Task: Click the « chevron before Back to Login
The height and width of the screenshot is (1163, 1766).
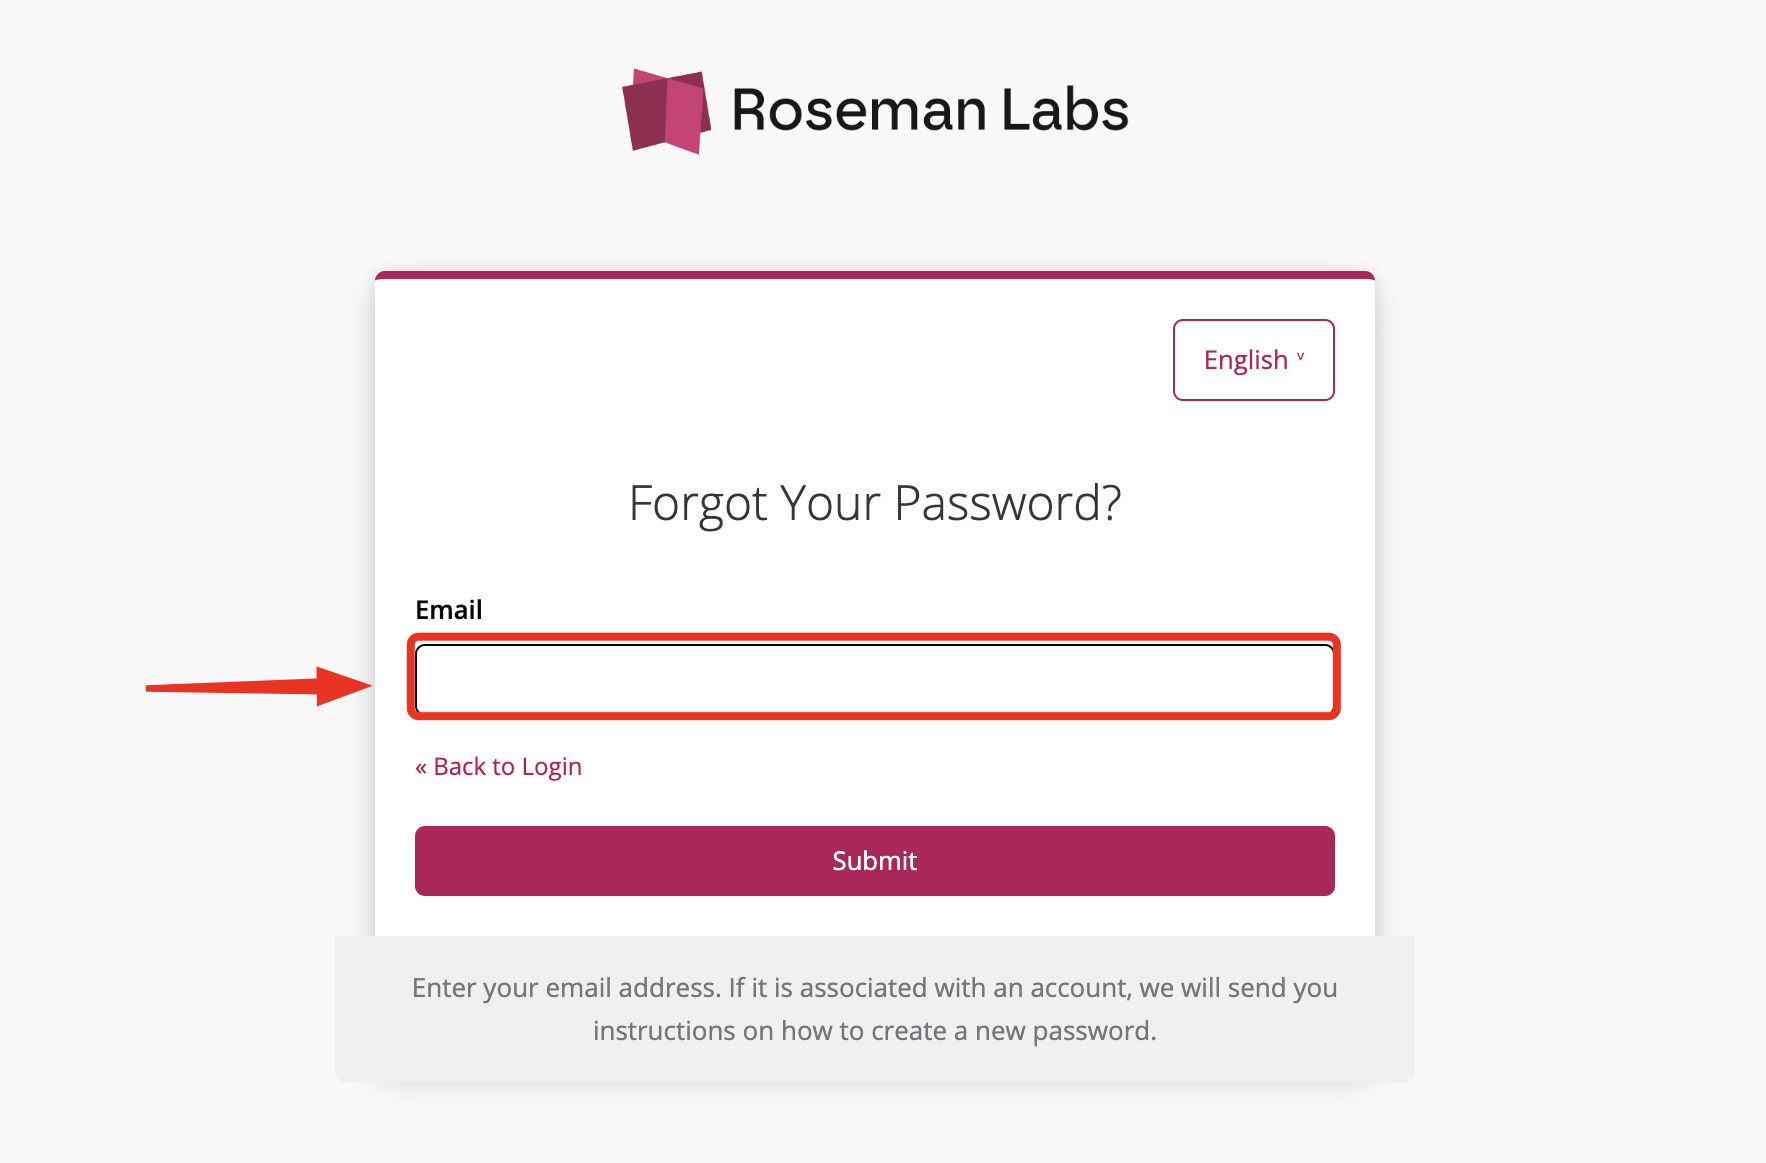Action: [x=421, y=767]
